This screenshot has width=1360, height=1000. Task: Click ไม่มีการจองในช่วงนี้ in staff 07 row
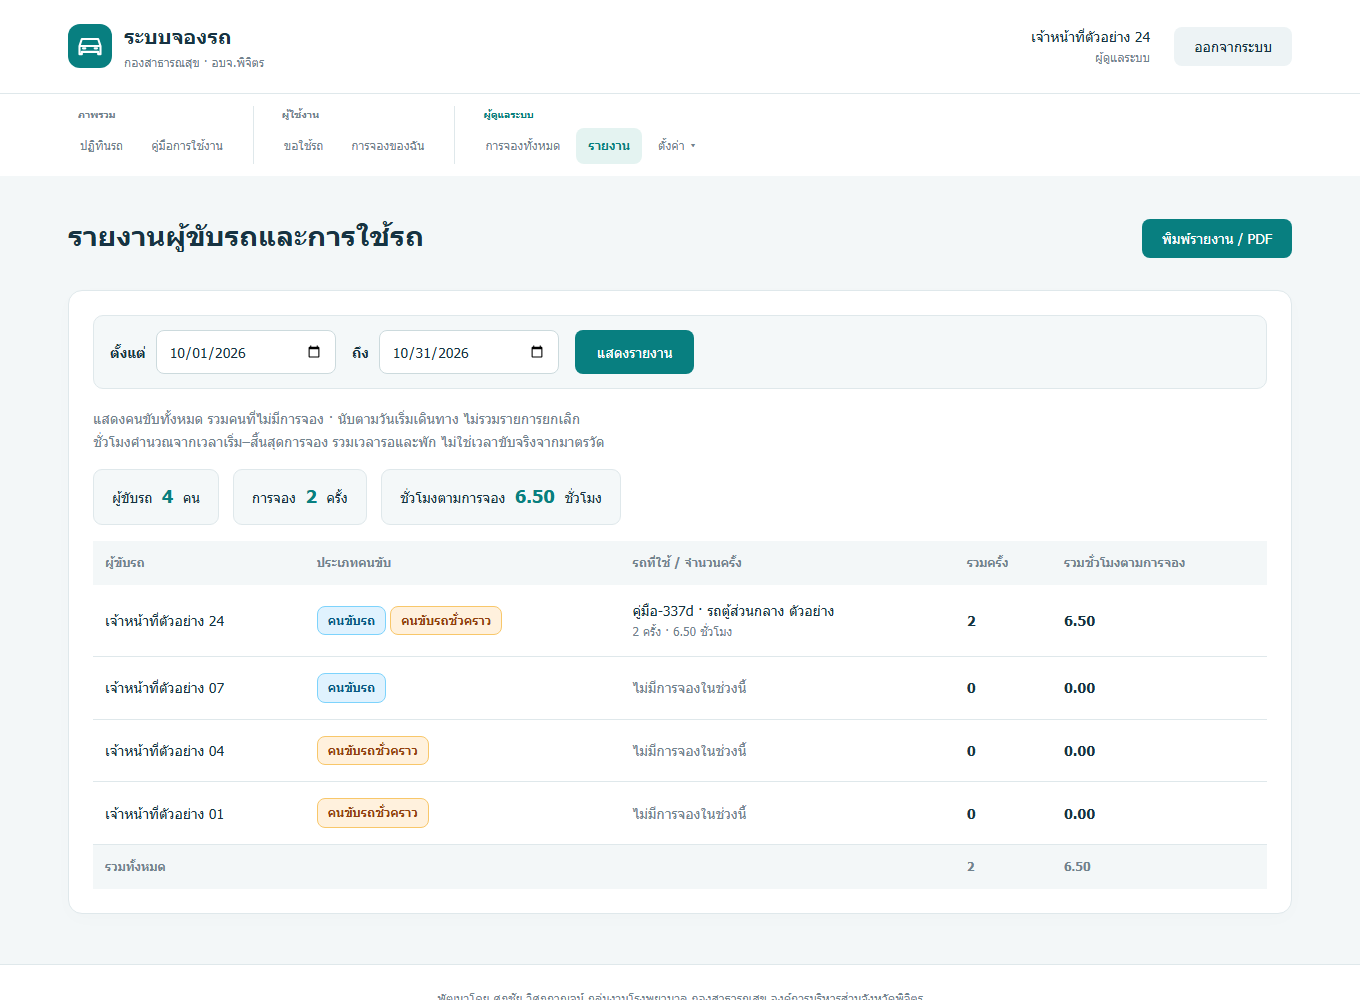tap(689, 688)
